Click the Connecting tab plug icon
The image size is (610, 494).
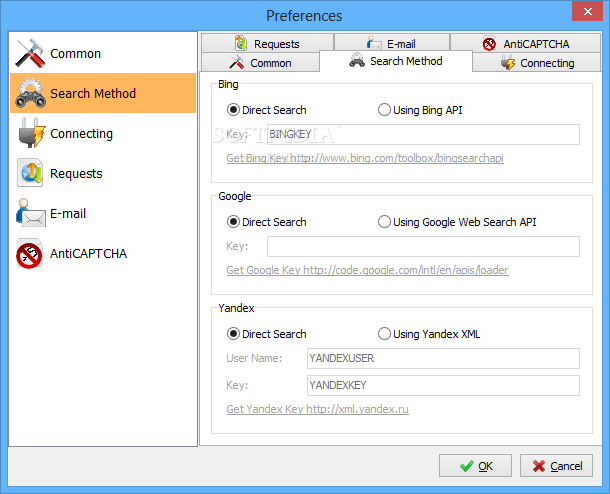(508, 63)
